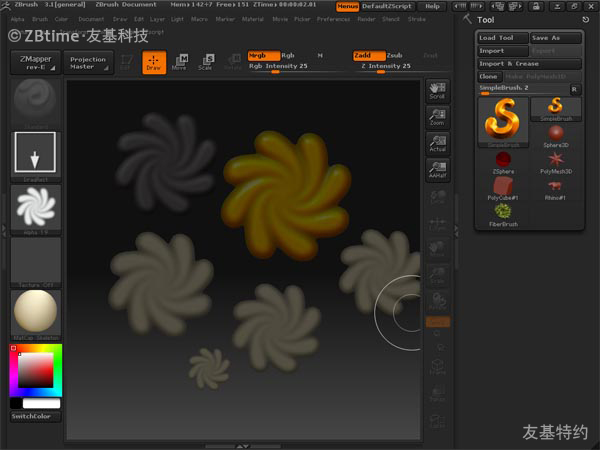
Task: Open the Alpha 19 swirl alpha popup
Action: coord(36,209)
